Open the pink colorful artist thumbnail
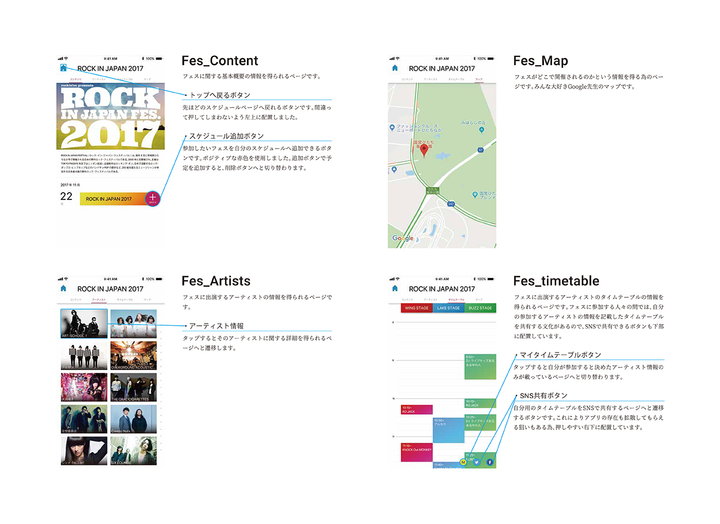 click(x=84, y=387)
